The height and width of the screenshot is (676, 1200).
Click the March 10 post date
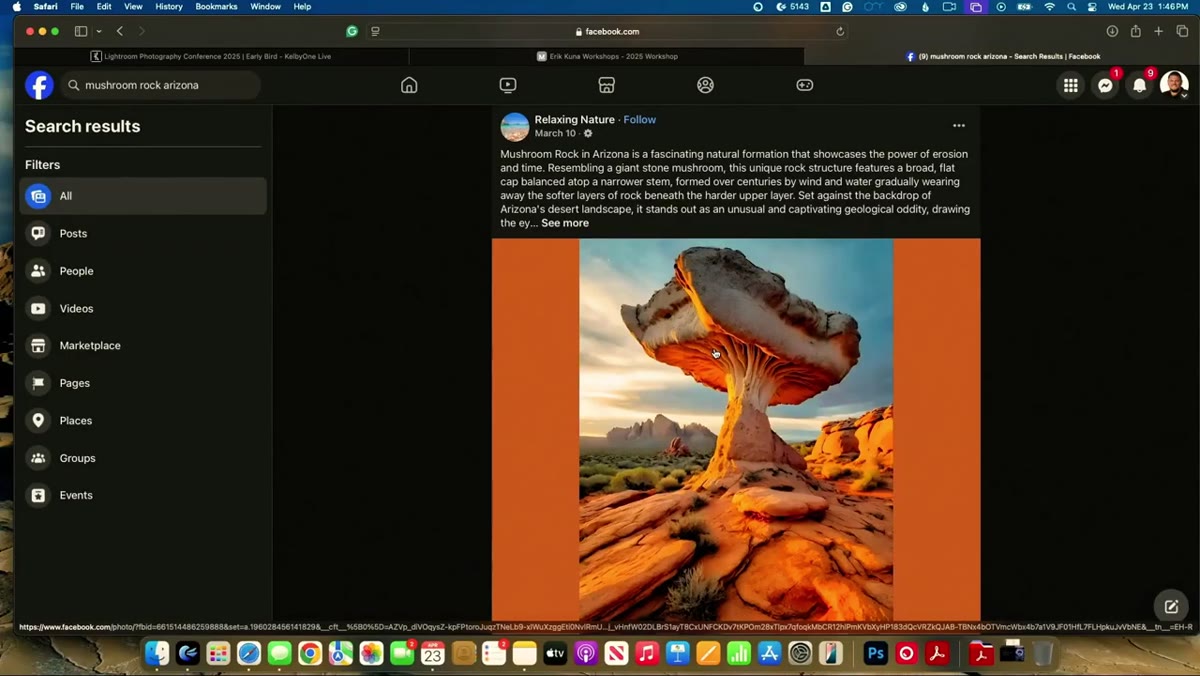coord(555,133)
